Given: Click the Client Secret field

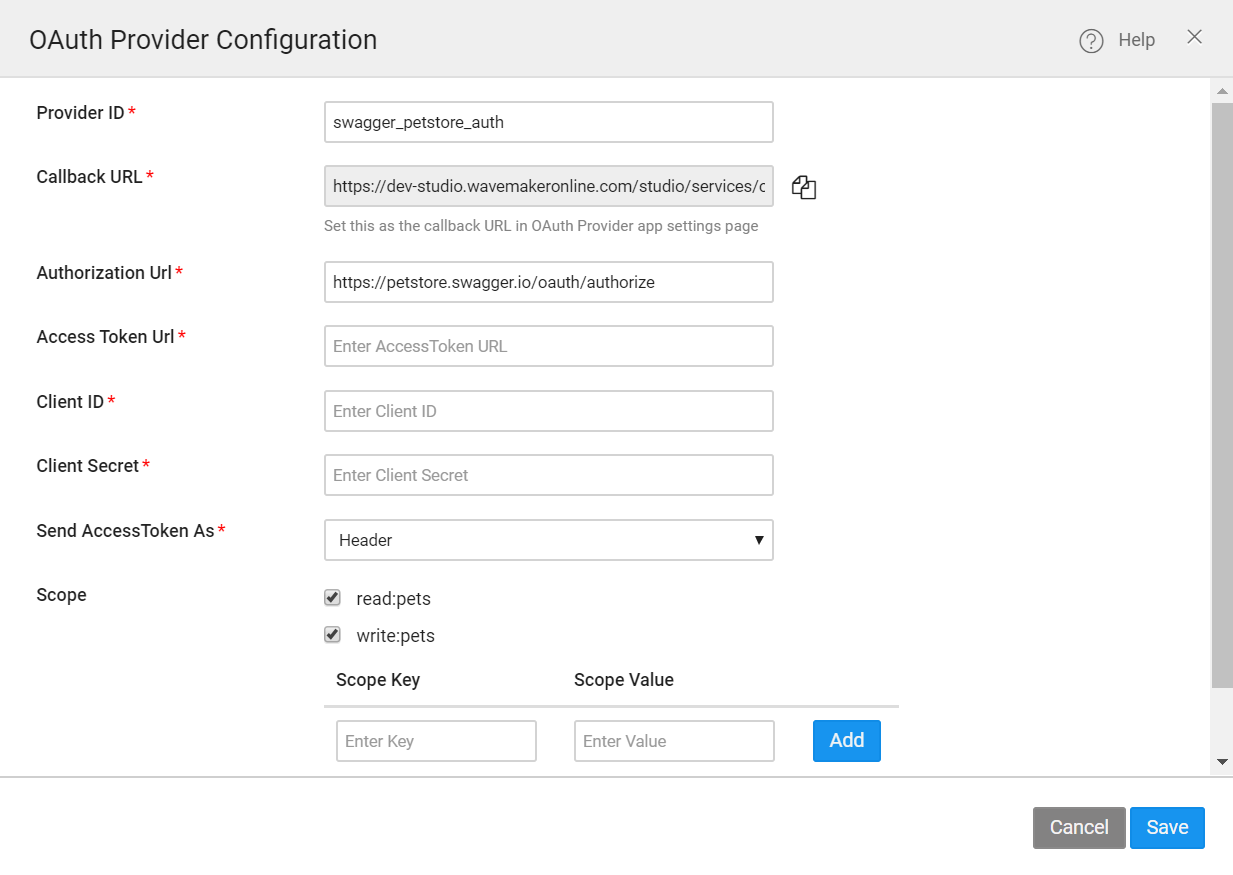Looking at the screenshot, I should pos(548,474).
